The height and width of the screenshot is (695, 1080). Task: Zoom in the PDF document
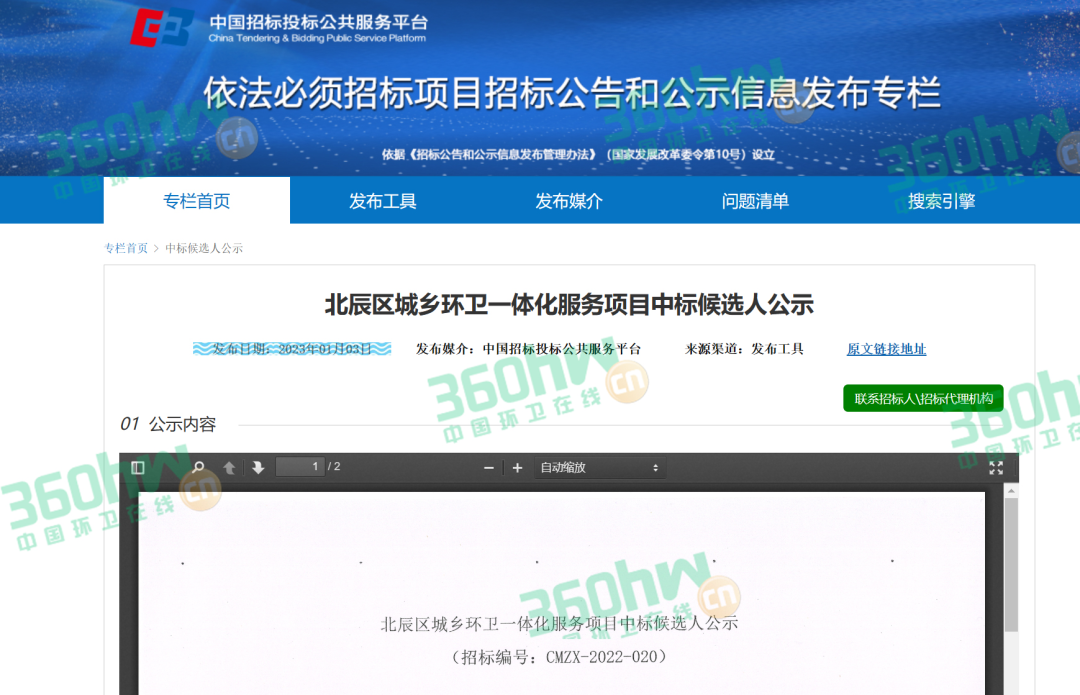pos(517,468)
